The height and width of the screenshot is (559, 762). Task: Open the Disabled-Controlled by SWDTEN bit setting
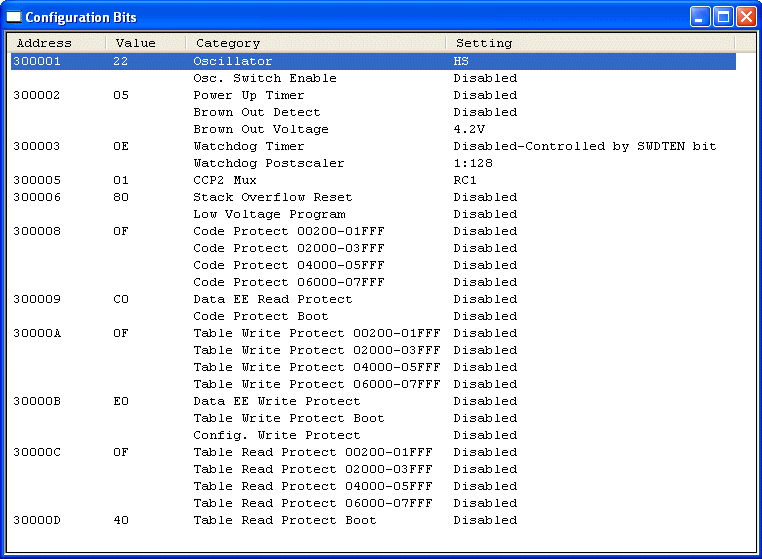coord(585,146)
